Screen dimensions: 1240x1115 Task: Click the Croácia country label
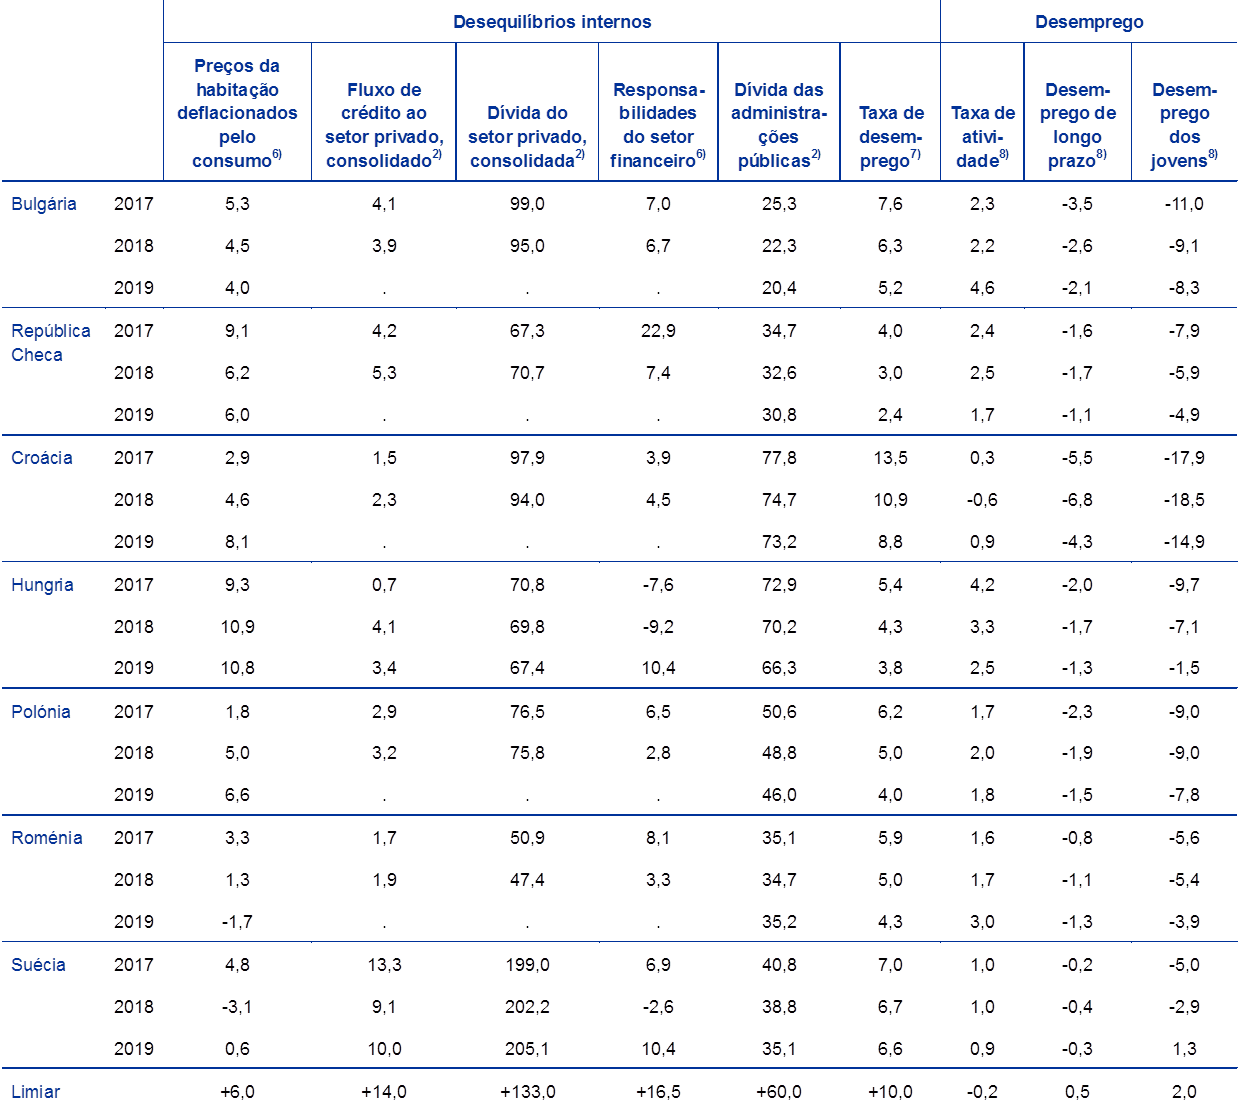[x=42, y=458]
